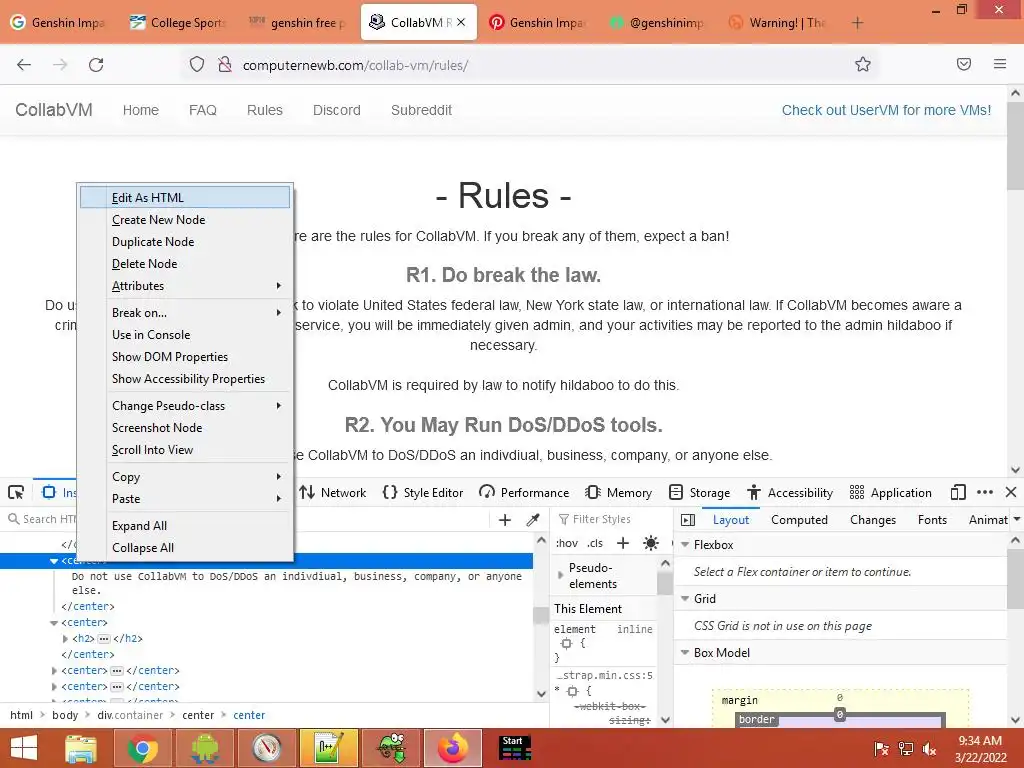1024x768 pixels.
Task: Choose Collapse All
Action: [x=185, y=548]
